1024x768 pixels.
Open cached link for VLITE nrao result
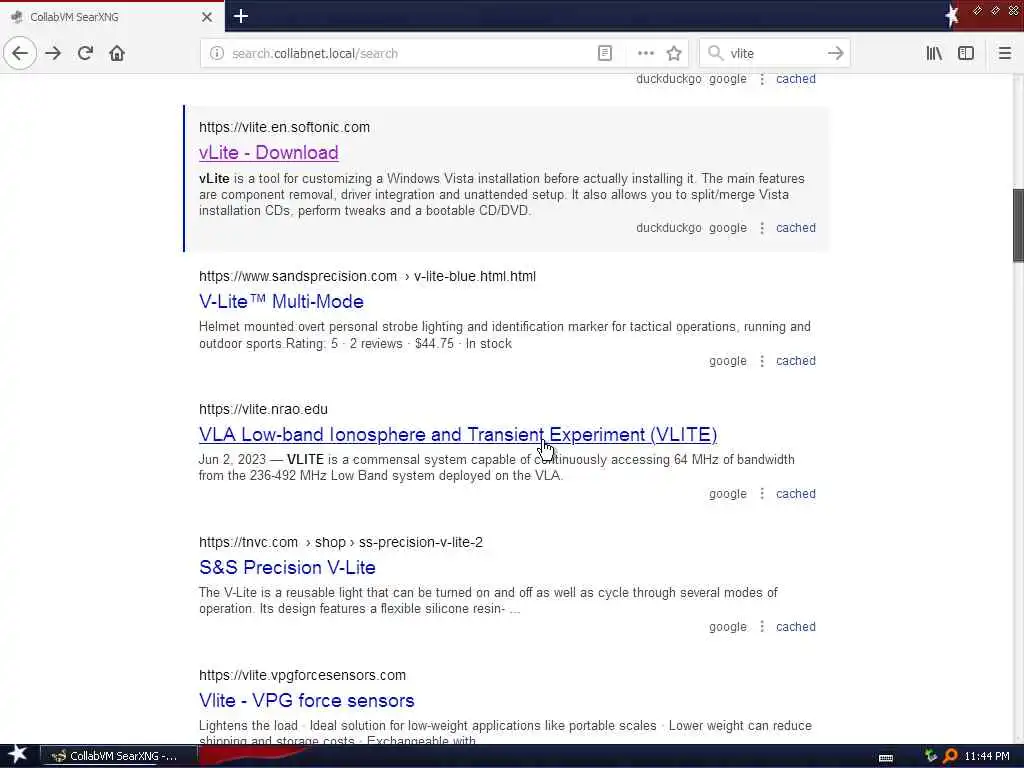(x=795, y=494)
